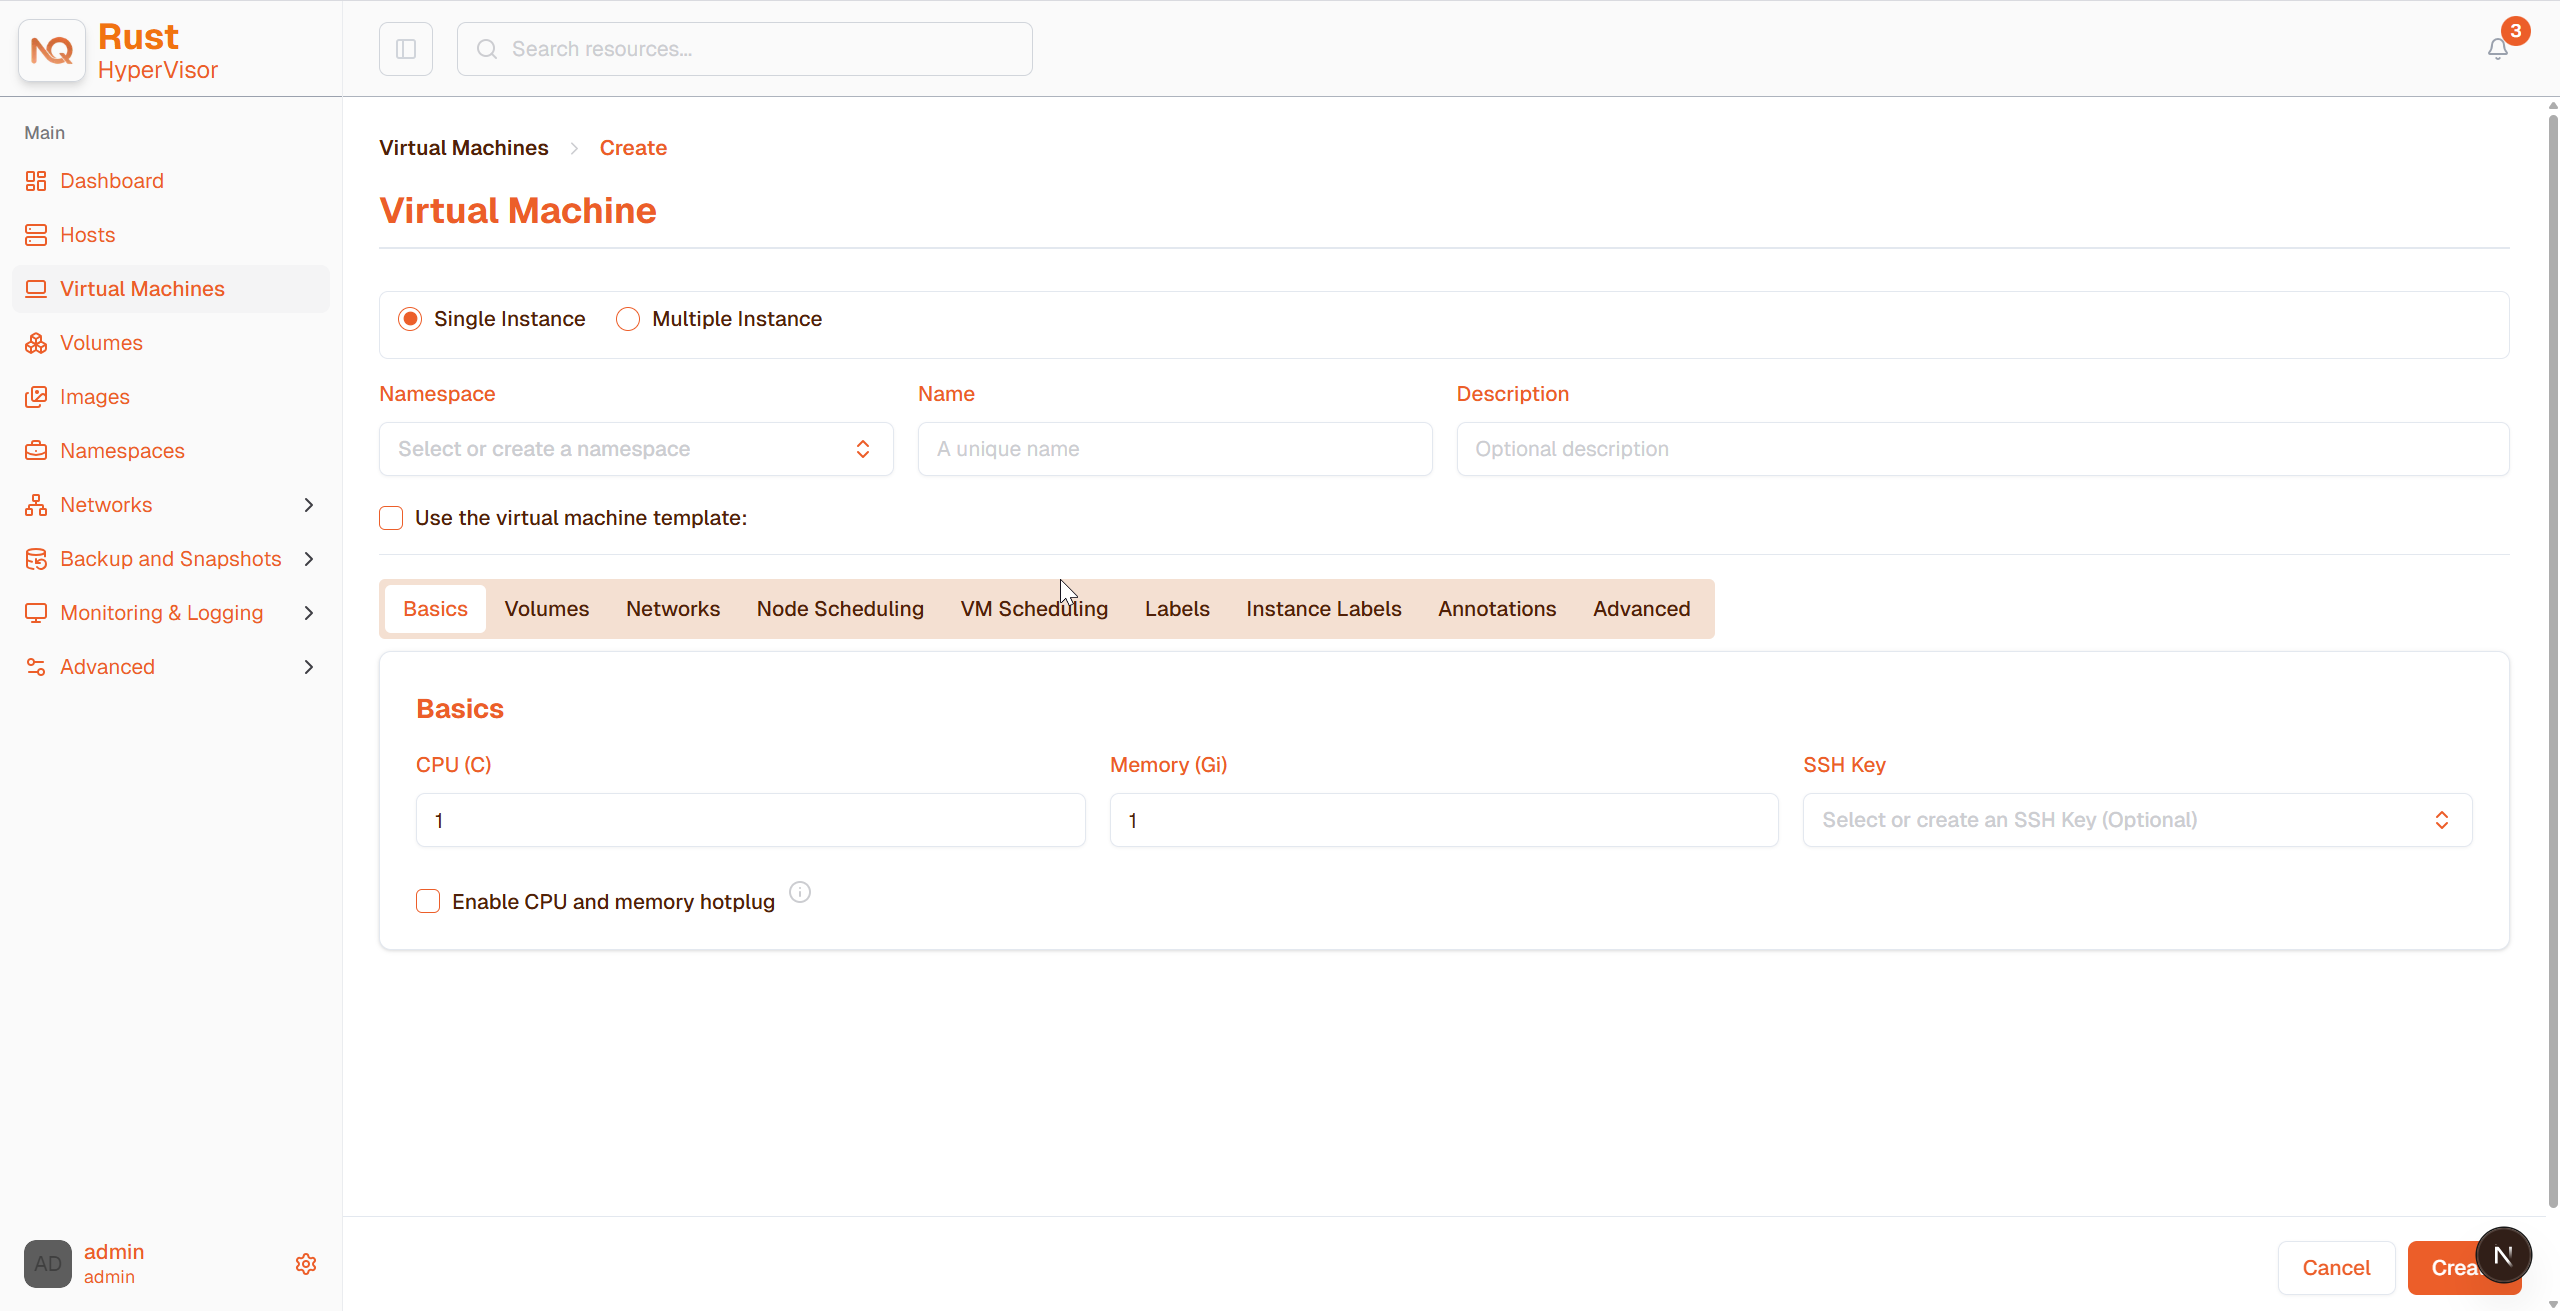The image size is (2560, 1311).
Task: Click the hotplug info icon
Action: [800, 892]
